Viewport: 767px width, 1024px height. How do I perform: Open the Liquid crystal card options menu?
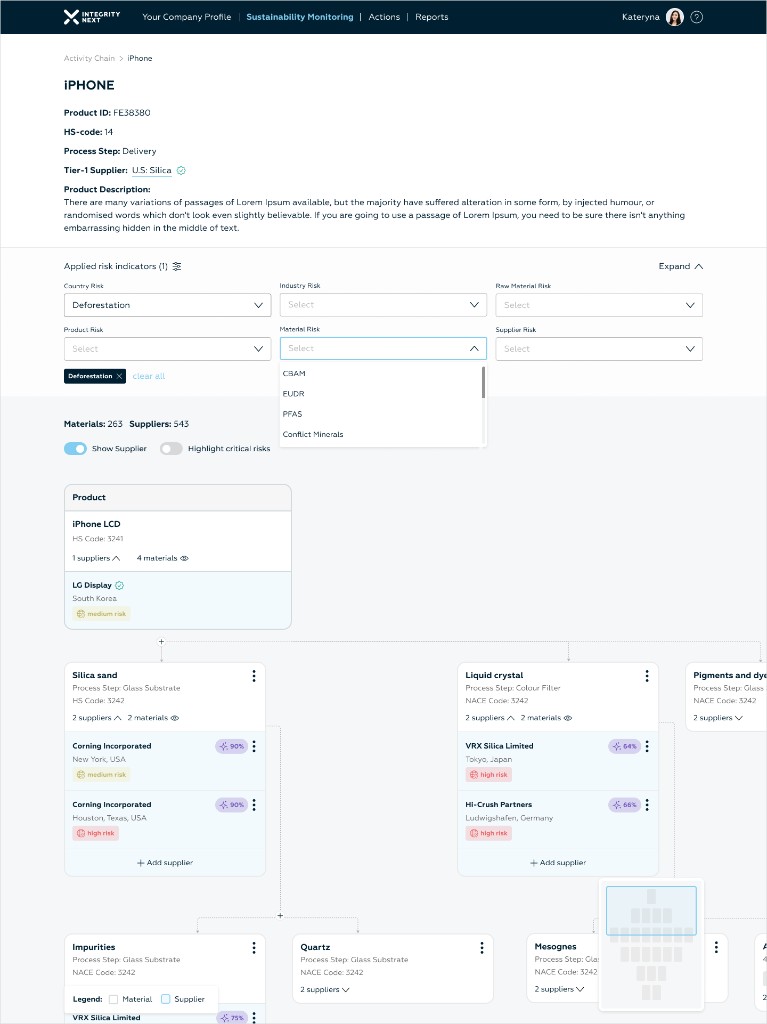point(647,676)
